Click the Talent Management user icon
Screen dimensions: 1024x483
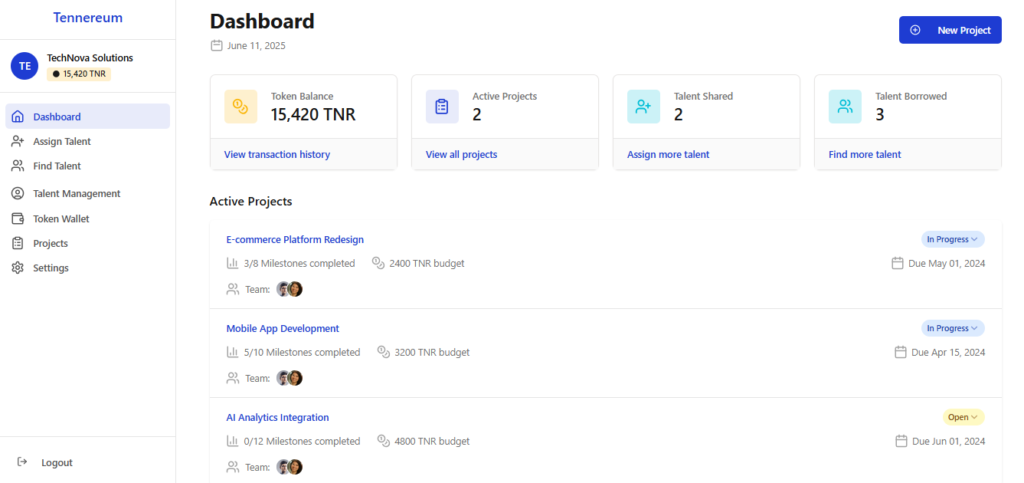click(x=18, y=193)
